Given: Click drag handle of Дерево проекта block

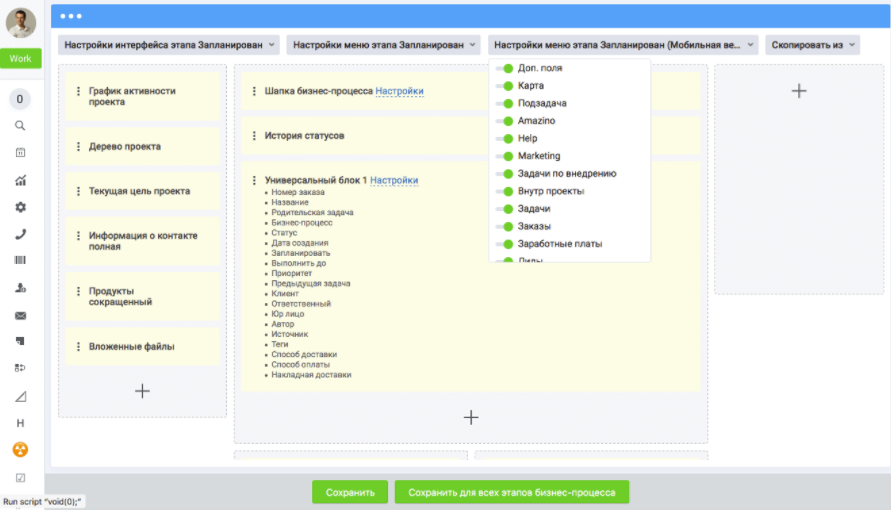Looking at the screenshot, I should pyautogui.click(x=78, y=147).
